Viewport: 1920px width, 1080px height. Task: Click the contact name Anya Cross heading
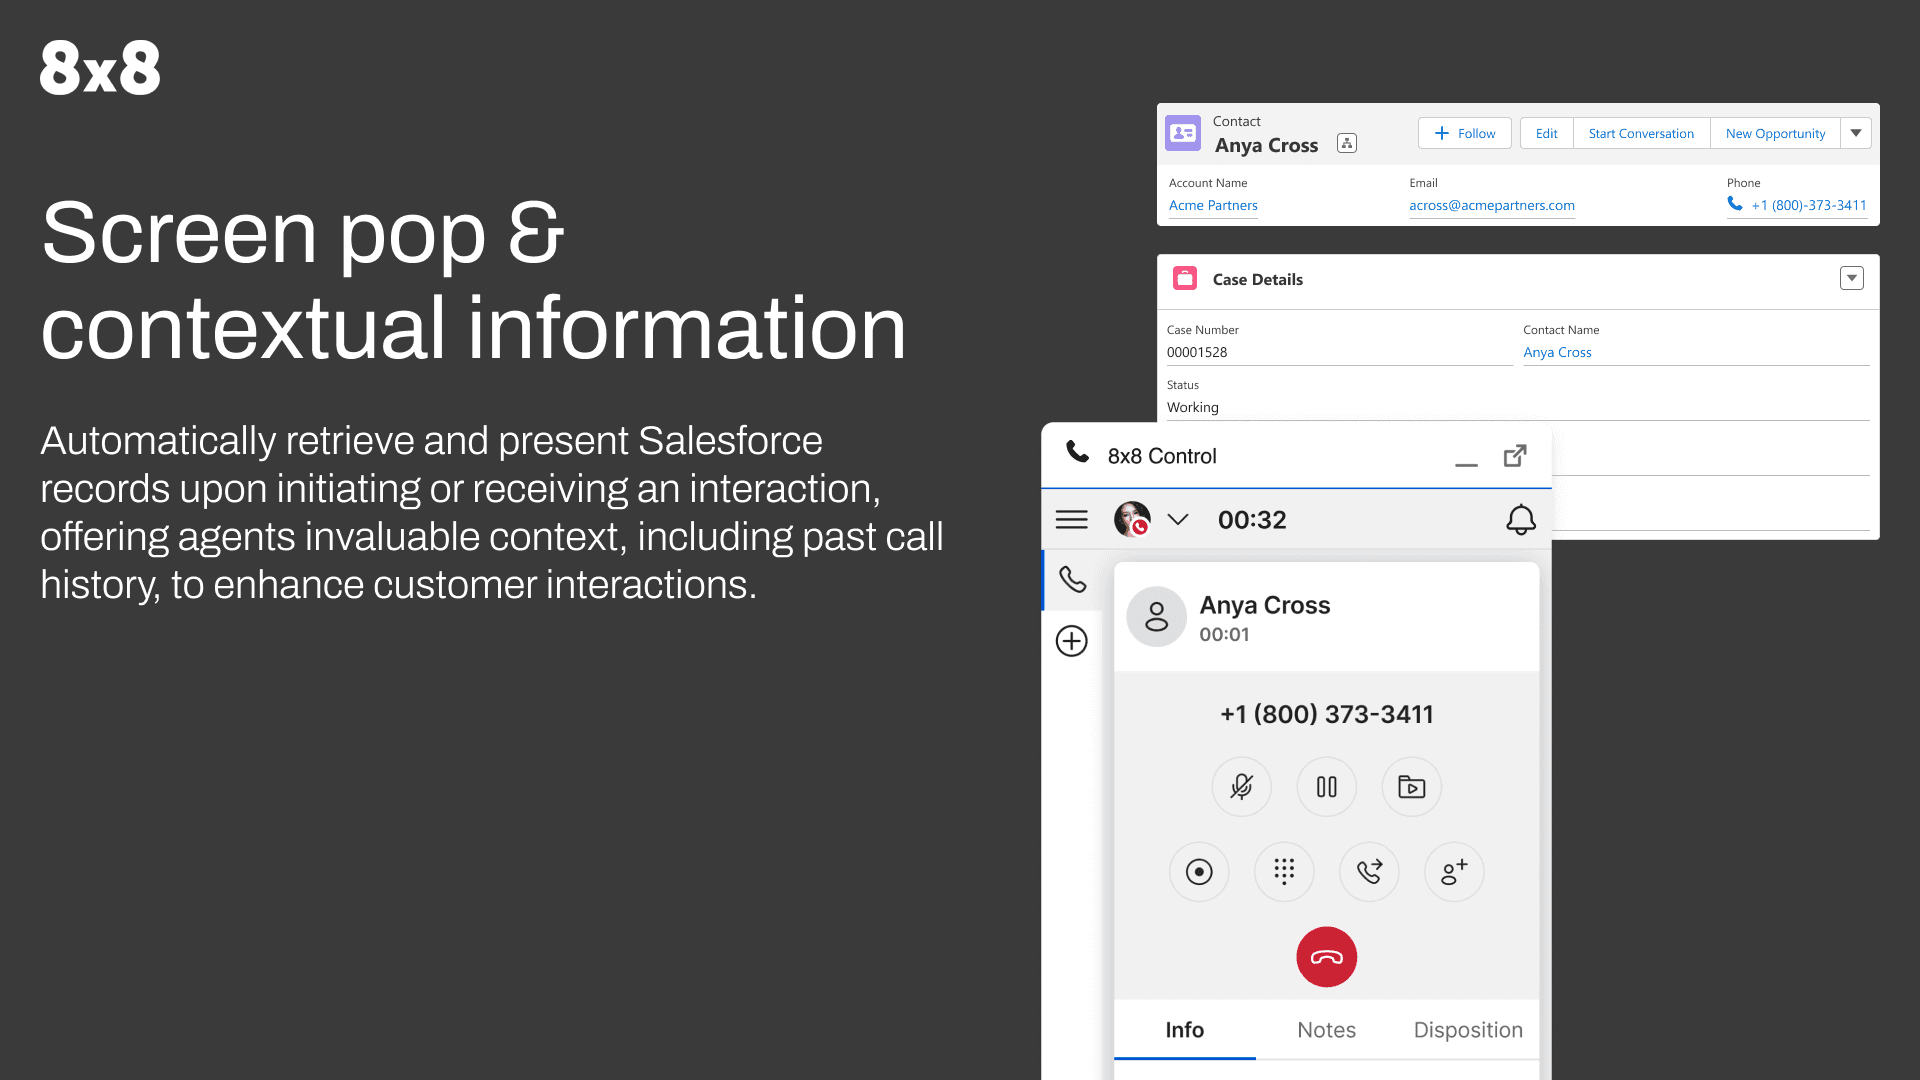1266,145
